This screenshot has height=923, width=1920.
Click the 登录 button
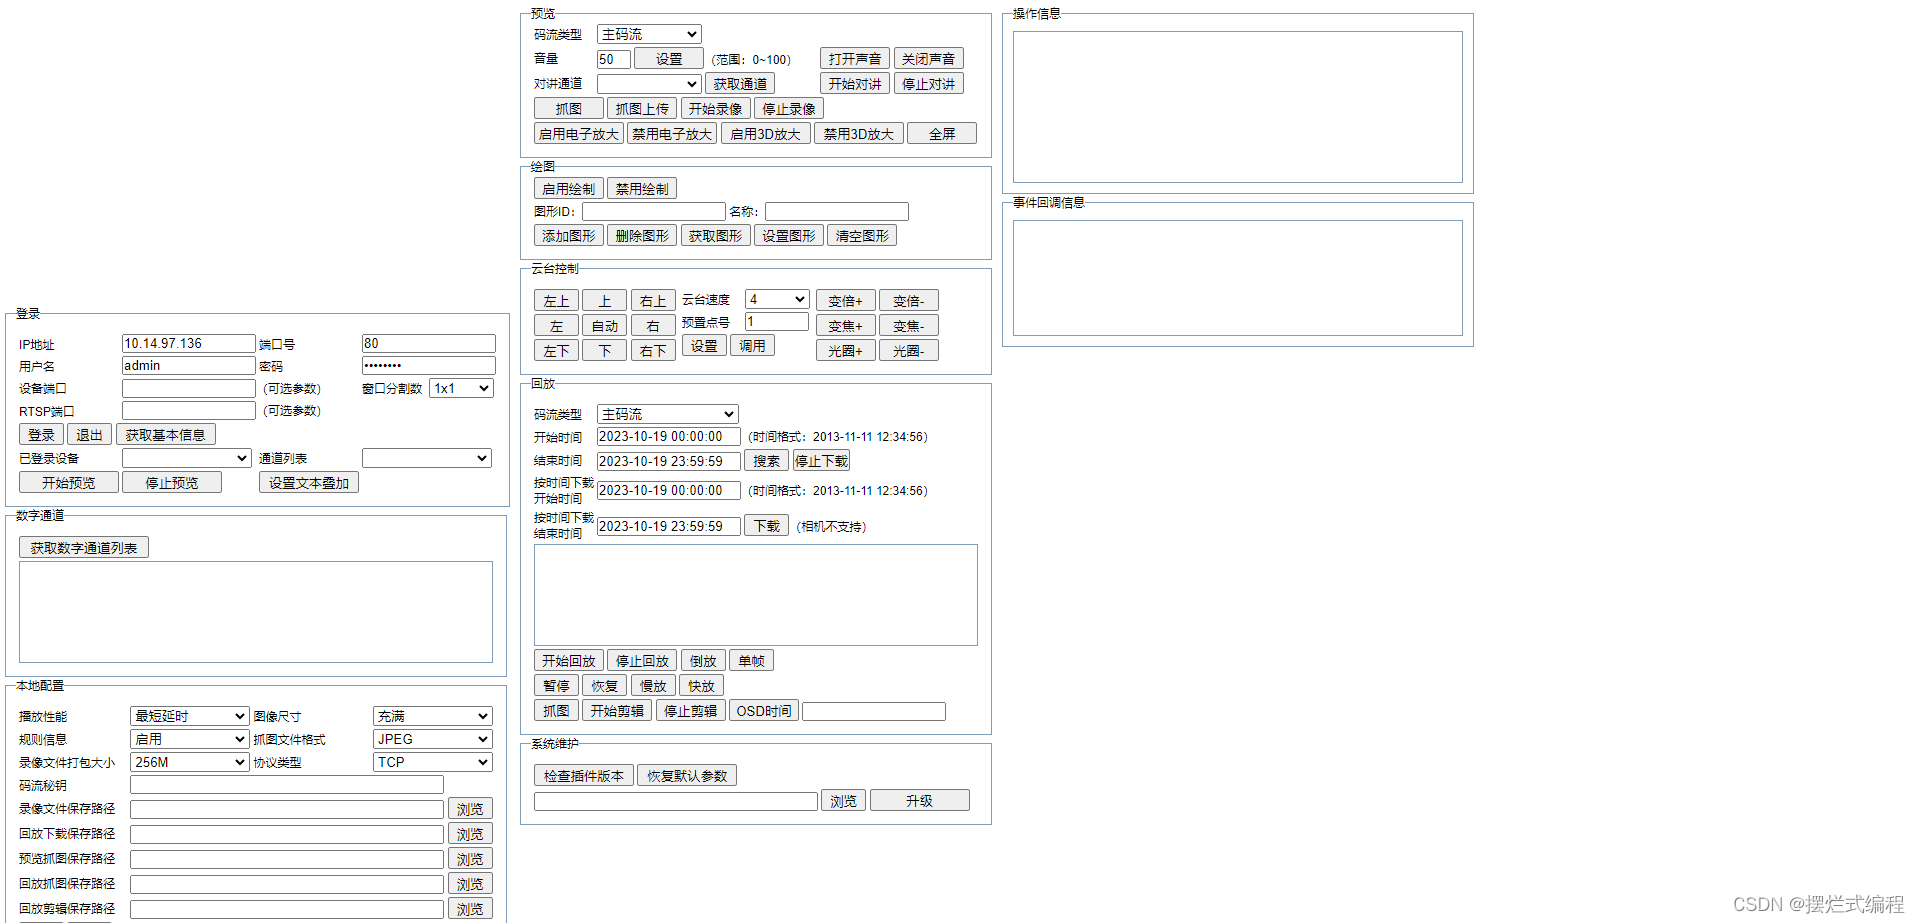pyautogui.click(x=41, y=435)
